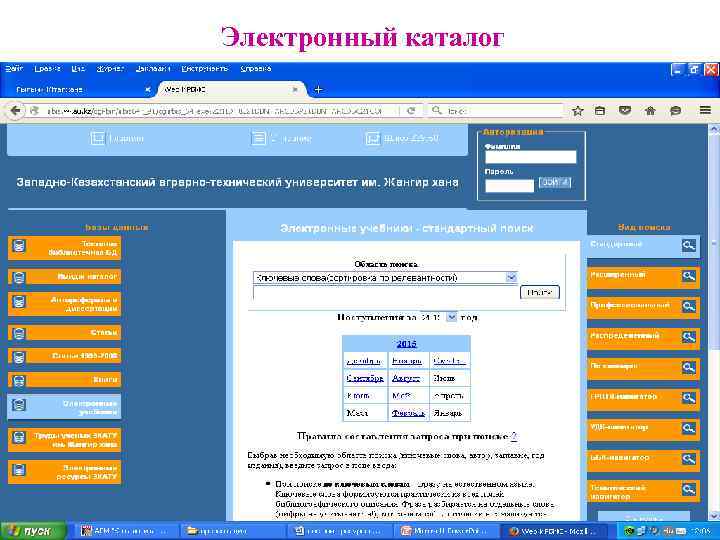This screenshot has height=540, width=720.
Task: Open the Вид menu
Action: (78, 68)
